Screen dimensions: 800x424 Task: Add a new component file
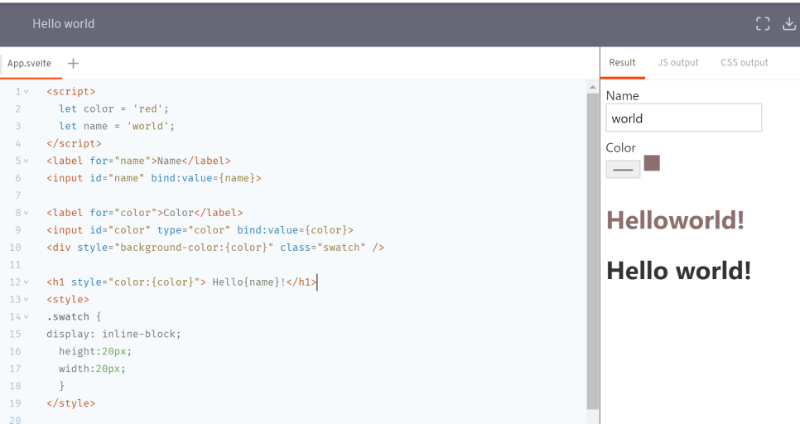coord(73,63)
